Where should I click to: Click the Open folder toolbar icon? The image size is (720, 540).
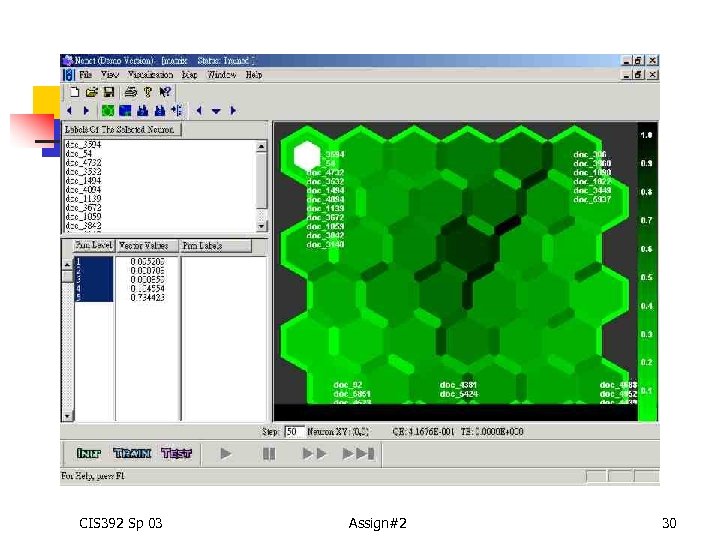pos(91,92)
